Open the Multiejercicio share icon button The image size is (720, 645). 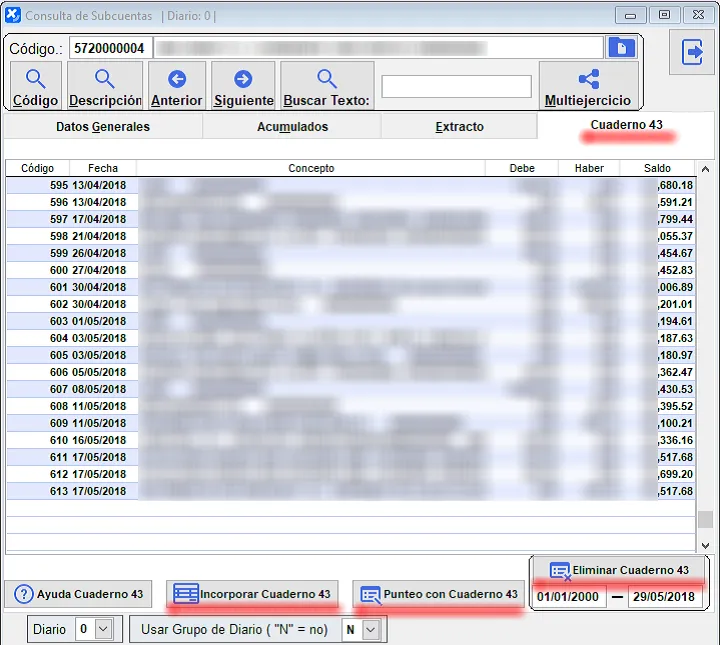(x=588, y=86)
